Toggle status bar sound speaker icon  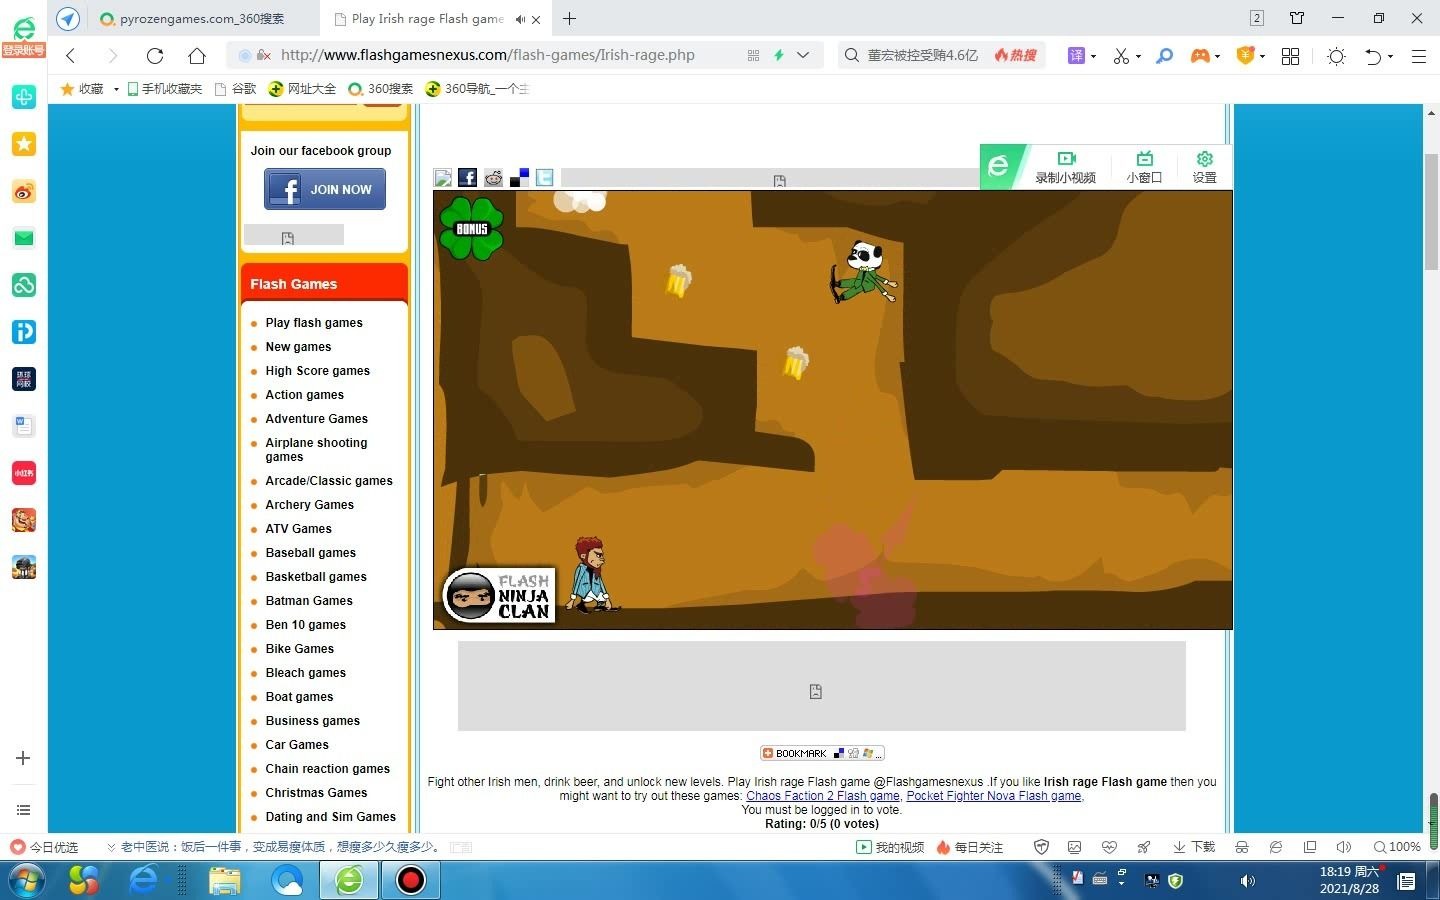tap(1344, 847)
